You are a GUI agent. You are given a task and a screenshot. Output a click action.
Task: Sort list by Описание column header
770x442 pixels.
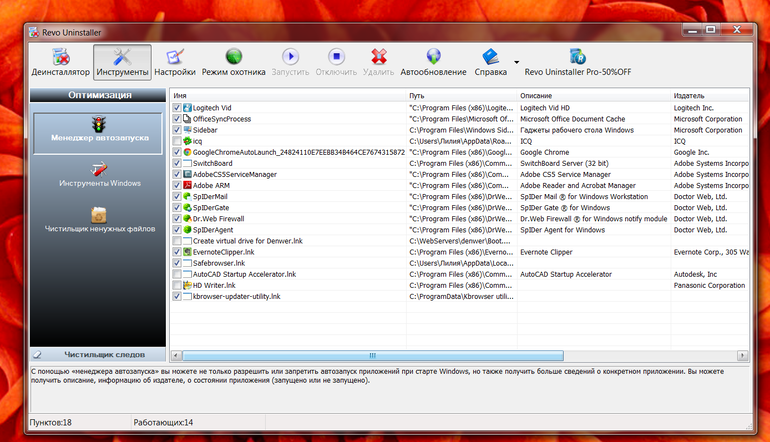pyautogui.click(x=594, y=95)
